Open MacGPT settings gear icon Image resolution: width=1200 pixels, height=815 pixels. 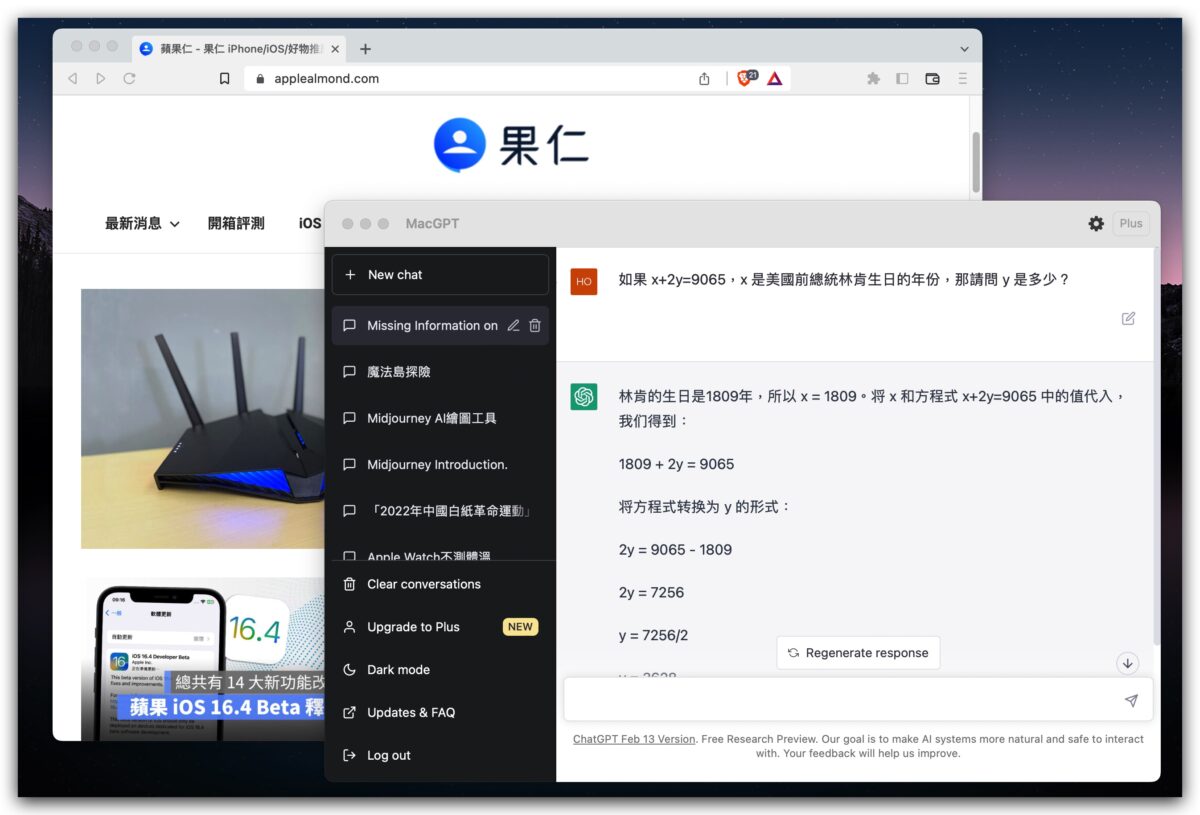1096,223
